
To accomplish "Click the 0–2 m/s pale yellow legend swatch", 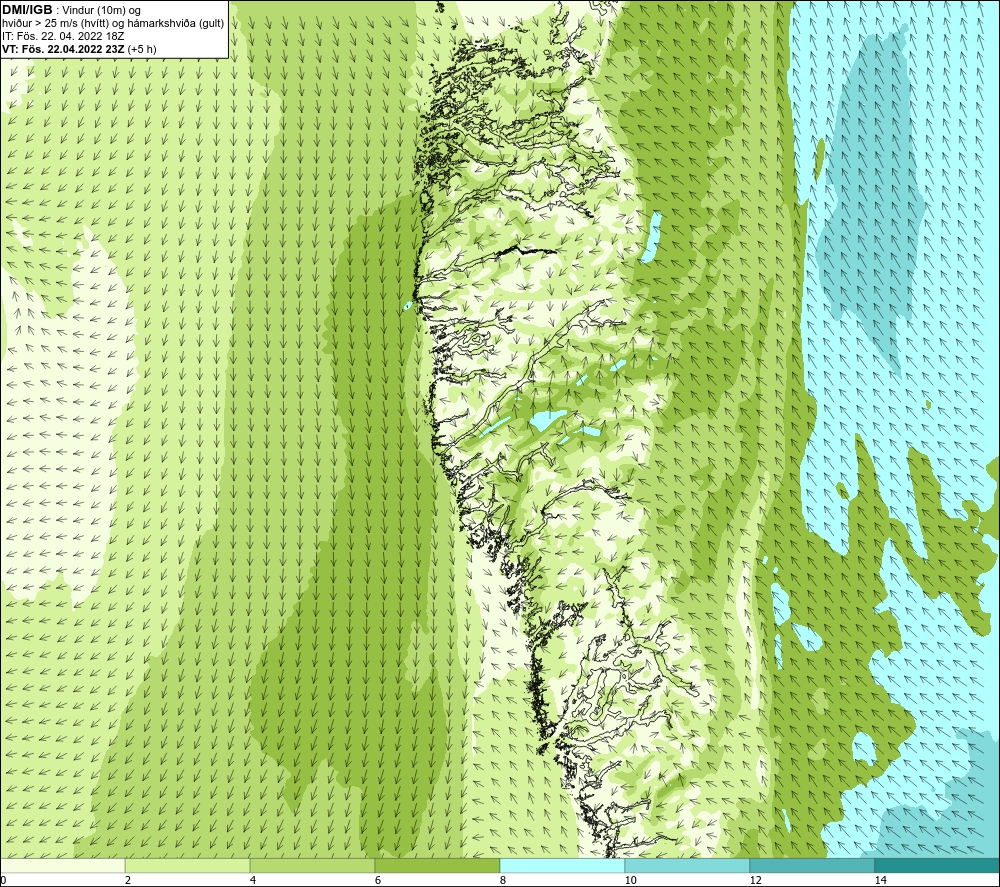I will (x=62, y=865).
